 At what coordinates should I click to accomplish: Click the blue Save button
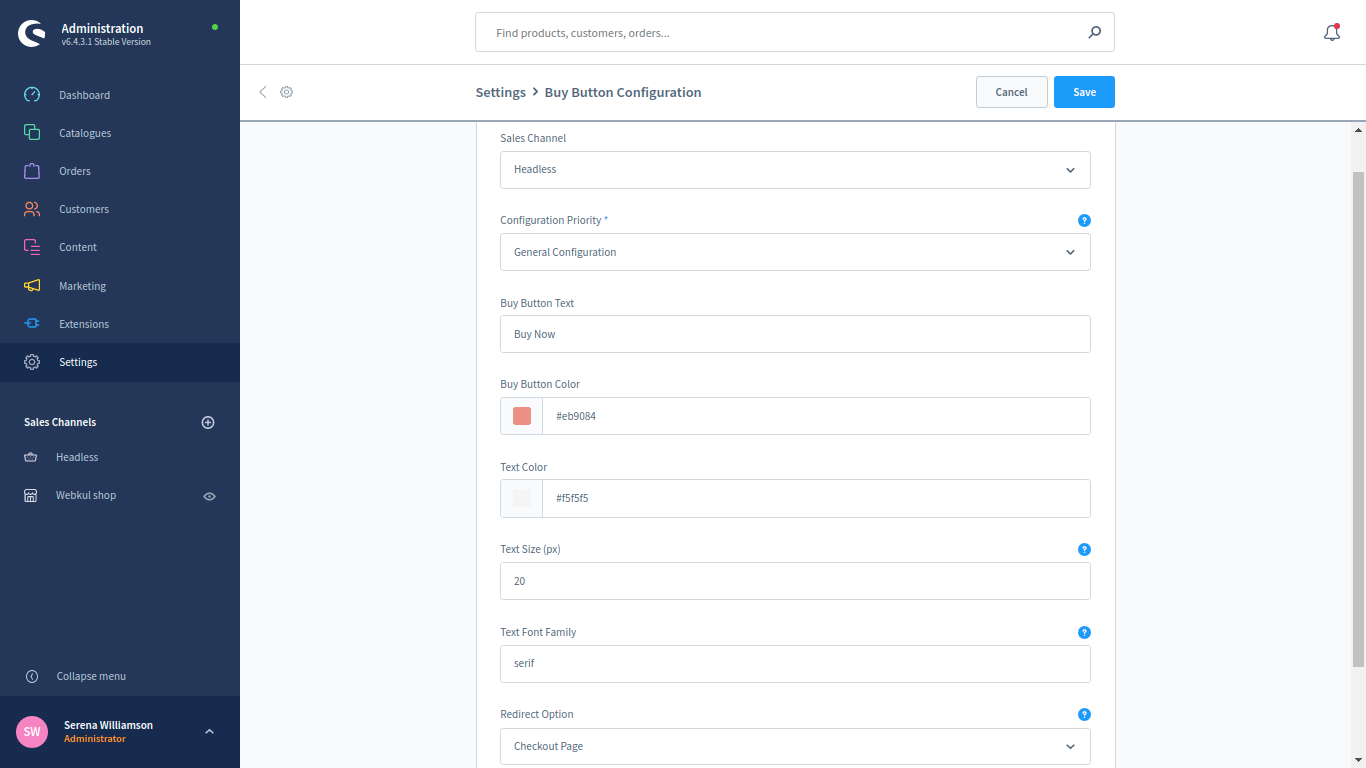pyautogui.click(x=1084, y=92)
